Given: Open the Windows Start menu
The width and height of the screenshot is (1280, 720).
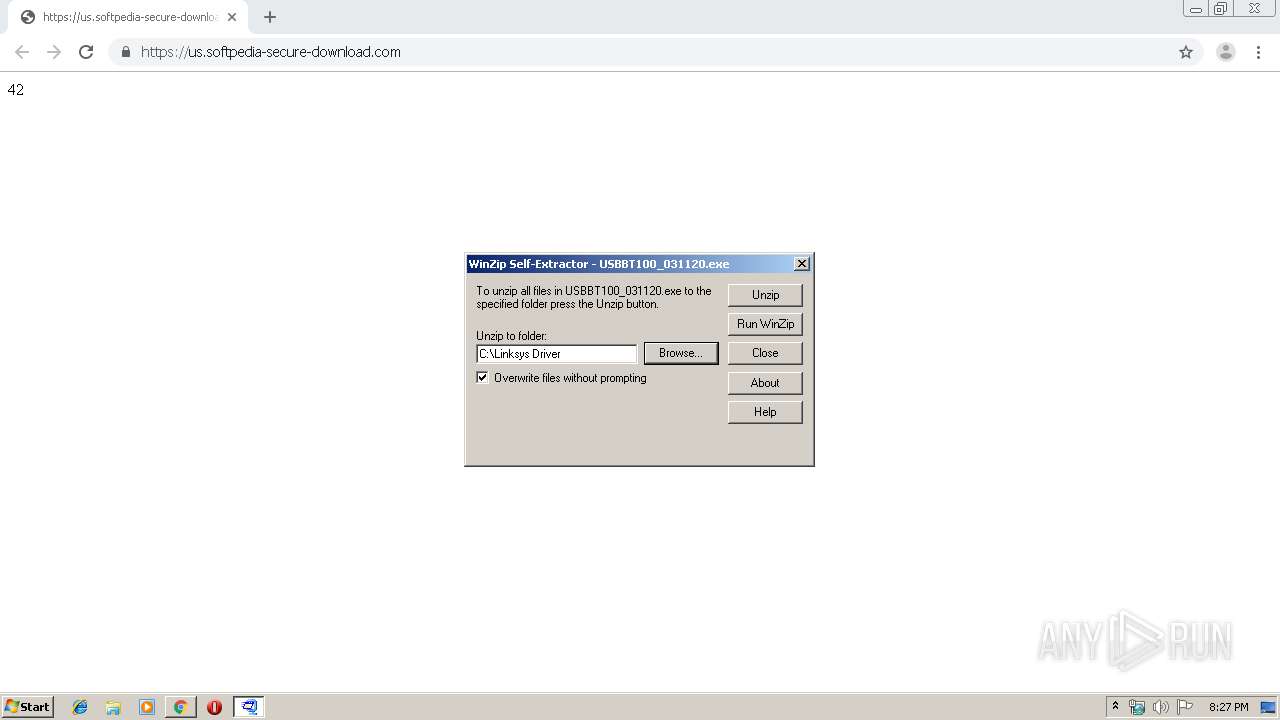Looking at the screenshot, I should coord(27,707).
